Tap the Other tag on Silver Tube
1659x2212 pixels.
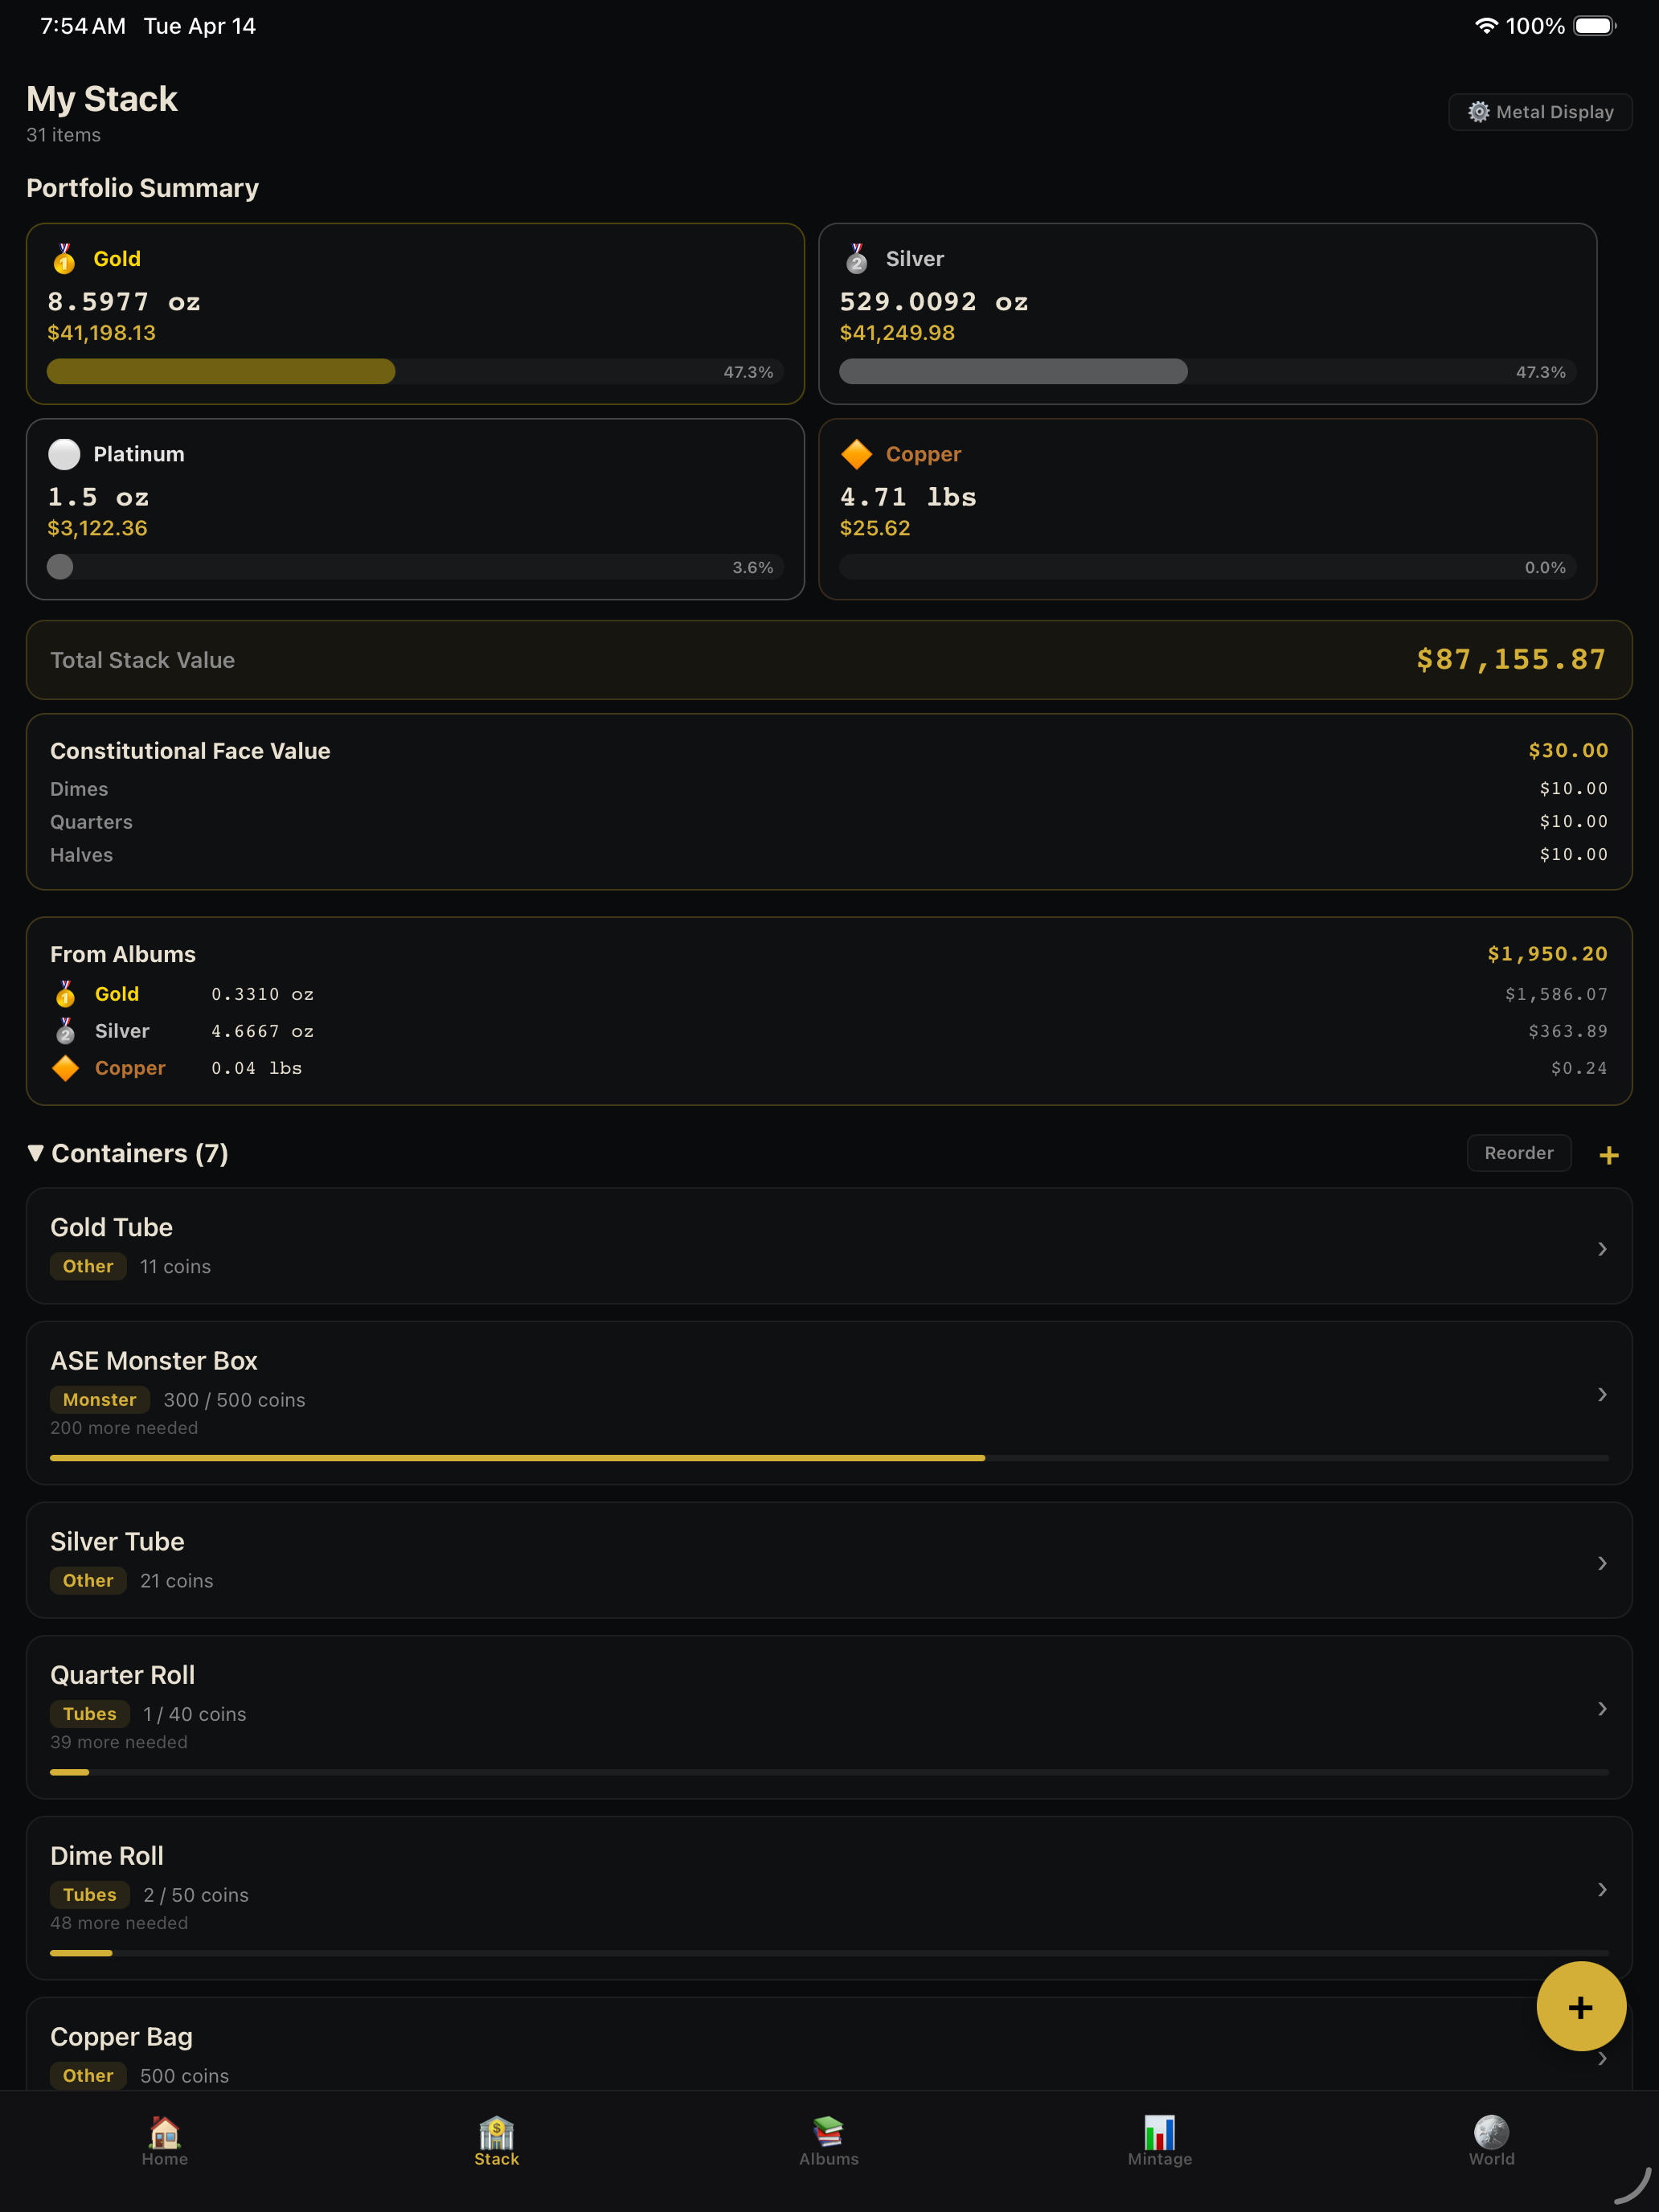88,1580
